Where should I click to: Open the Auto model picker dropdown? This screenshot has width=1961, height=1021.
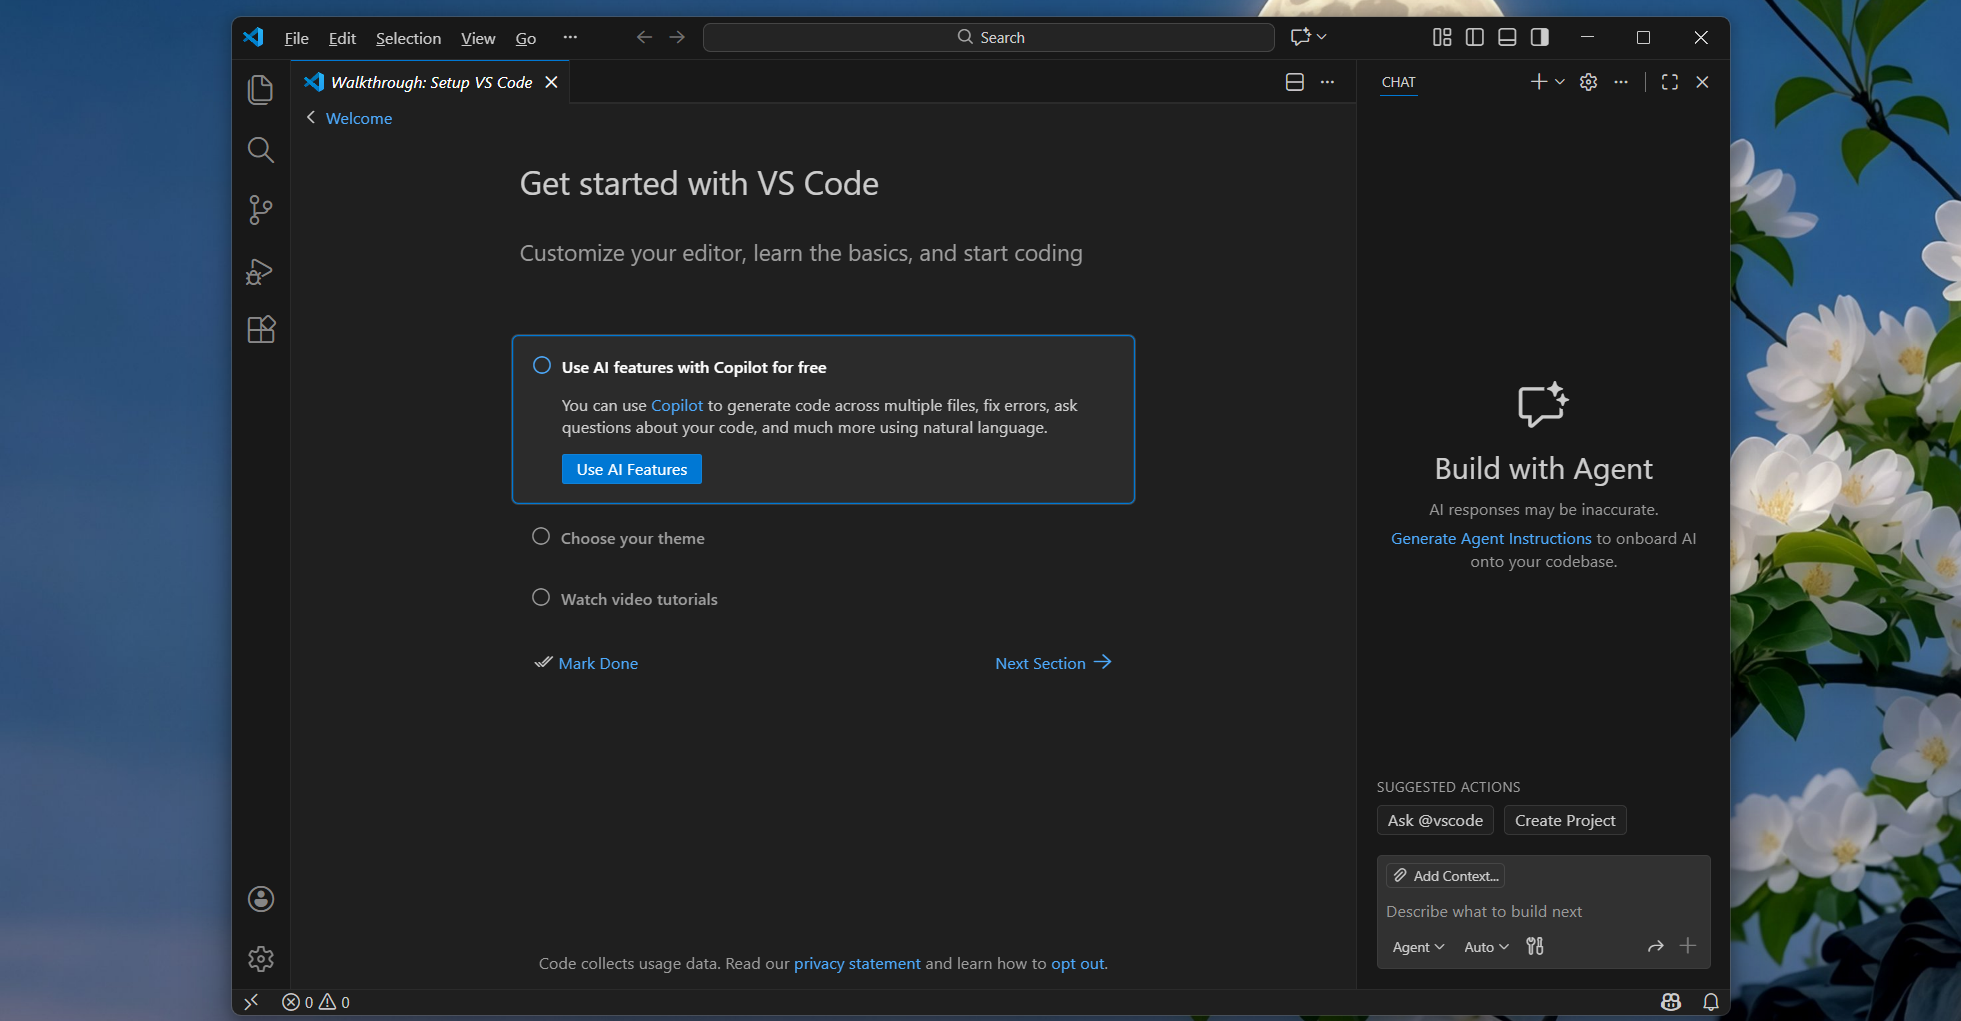1486,947
